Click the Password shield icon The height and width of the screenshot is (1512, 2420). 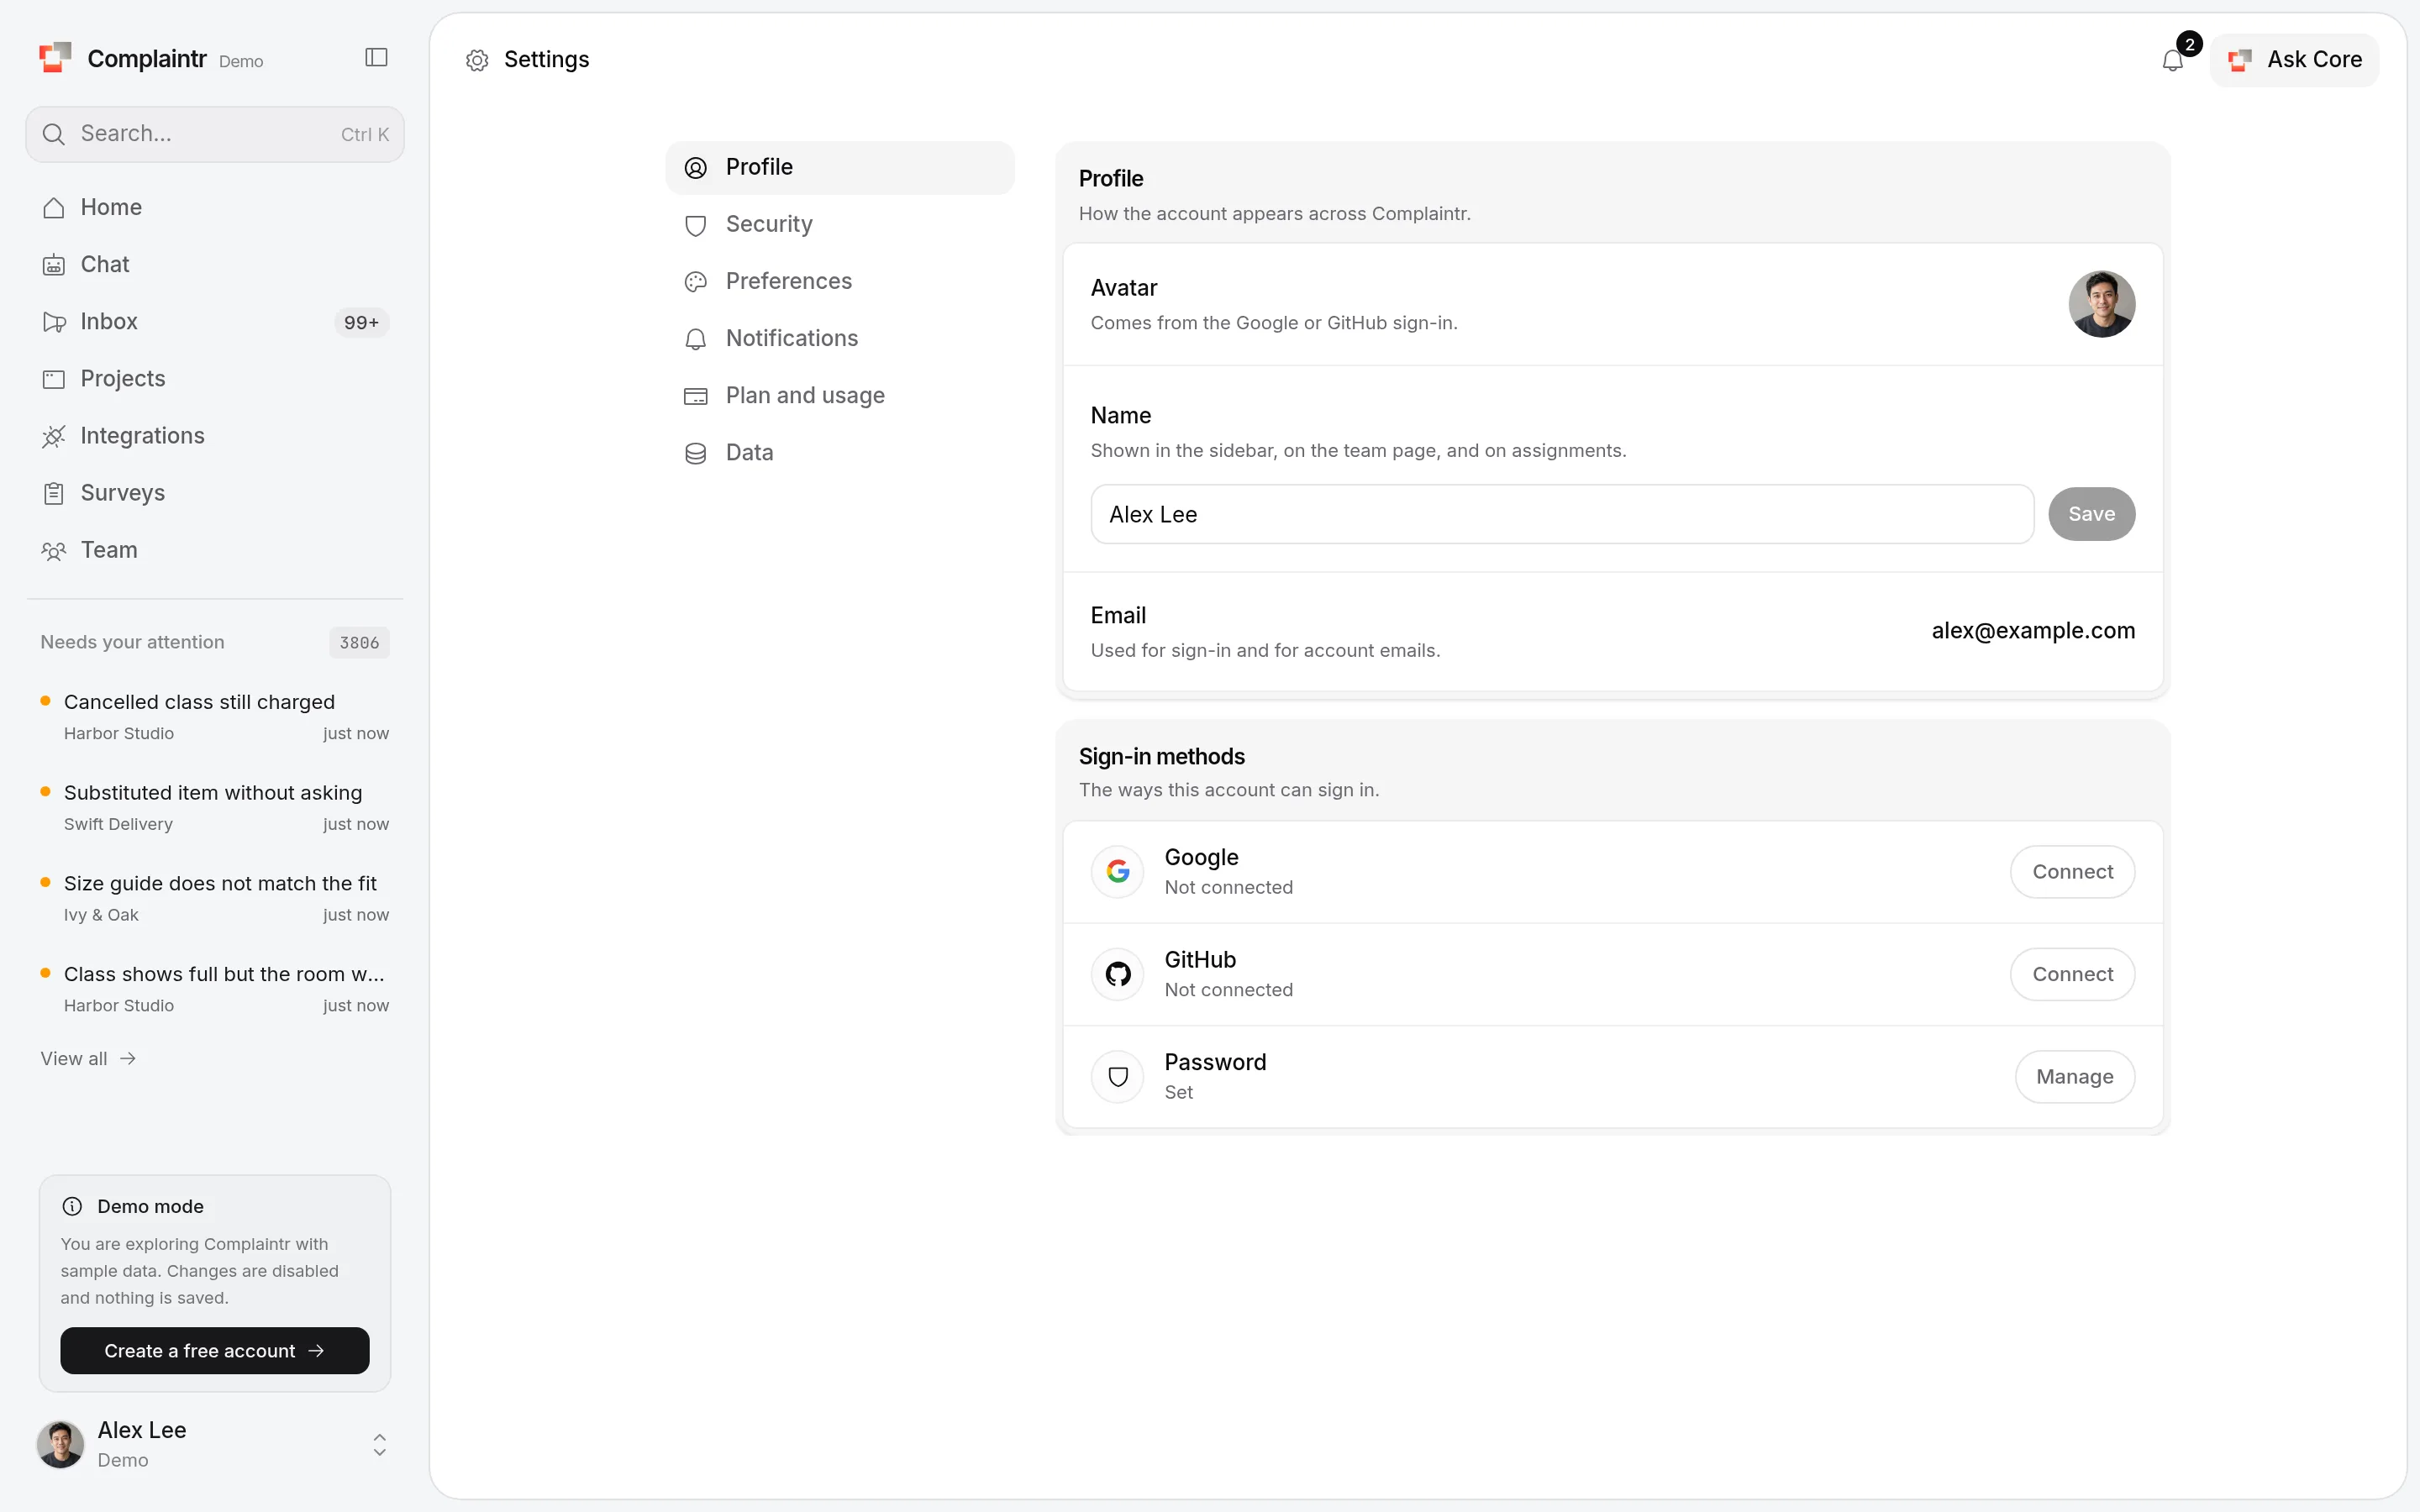tap(1118, 1077)
